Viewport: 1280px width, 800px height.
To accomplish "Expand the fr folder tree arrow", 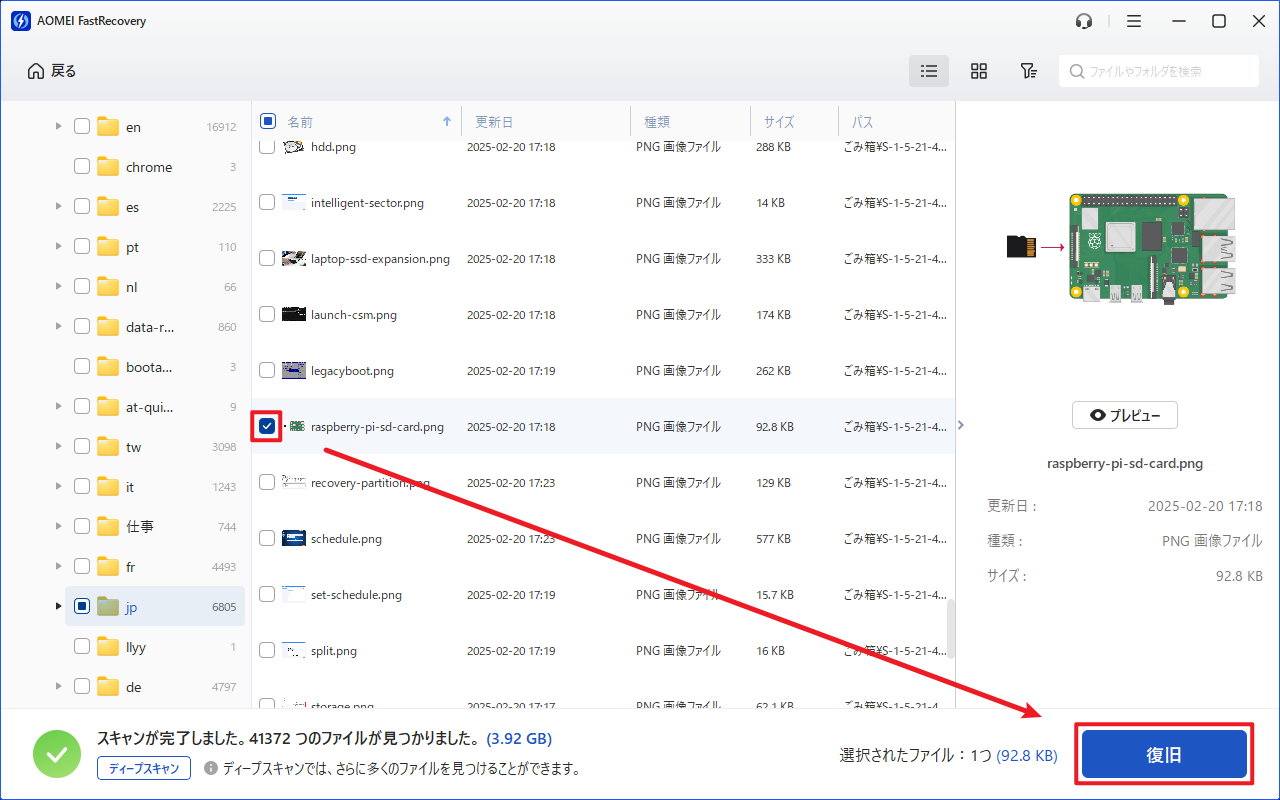I will click(59, 567).
